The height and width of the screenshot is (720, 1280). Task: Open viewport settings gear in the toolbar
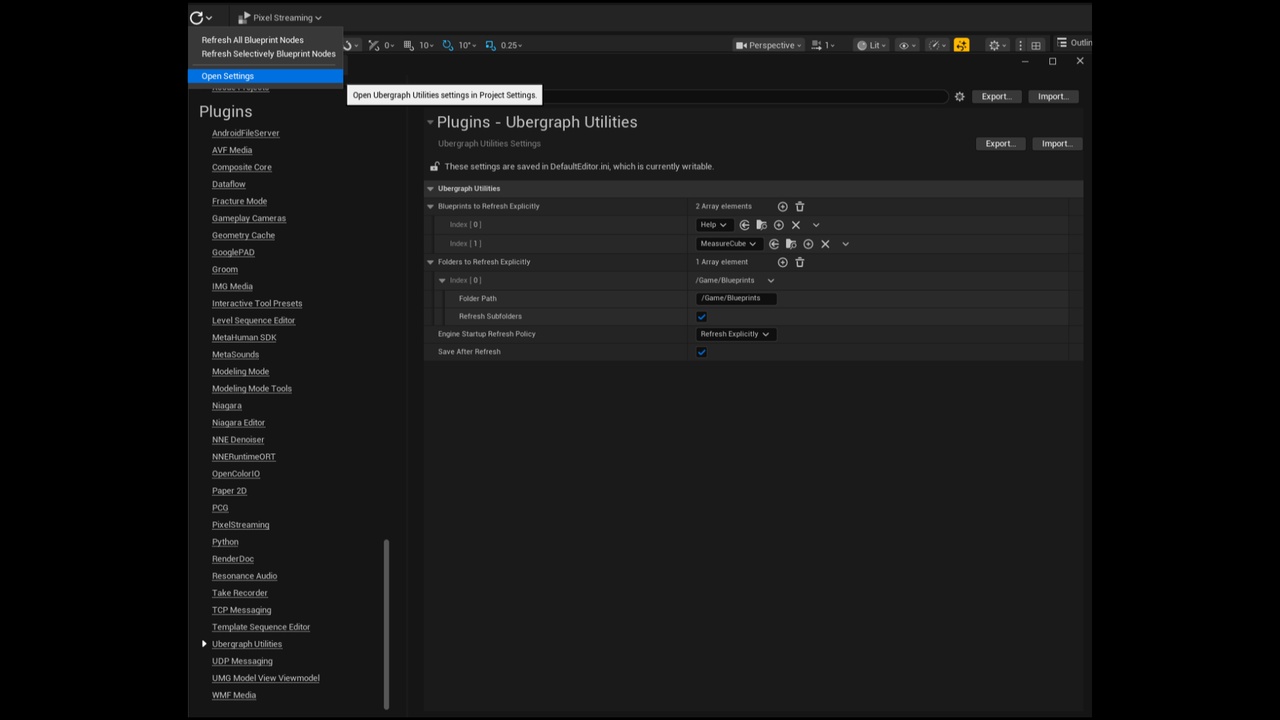[996, 45]
